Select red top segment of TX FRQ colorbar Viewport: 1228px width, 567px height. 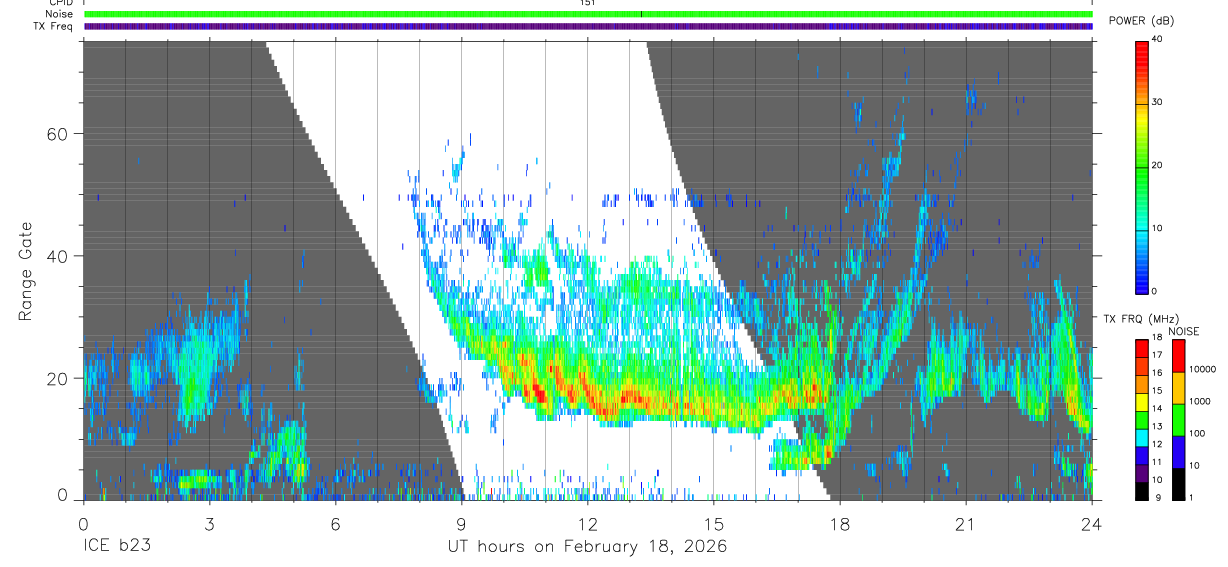[x=1142, y=349]
